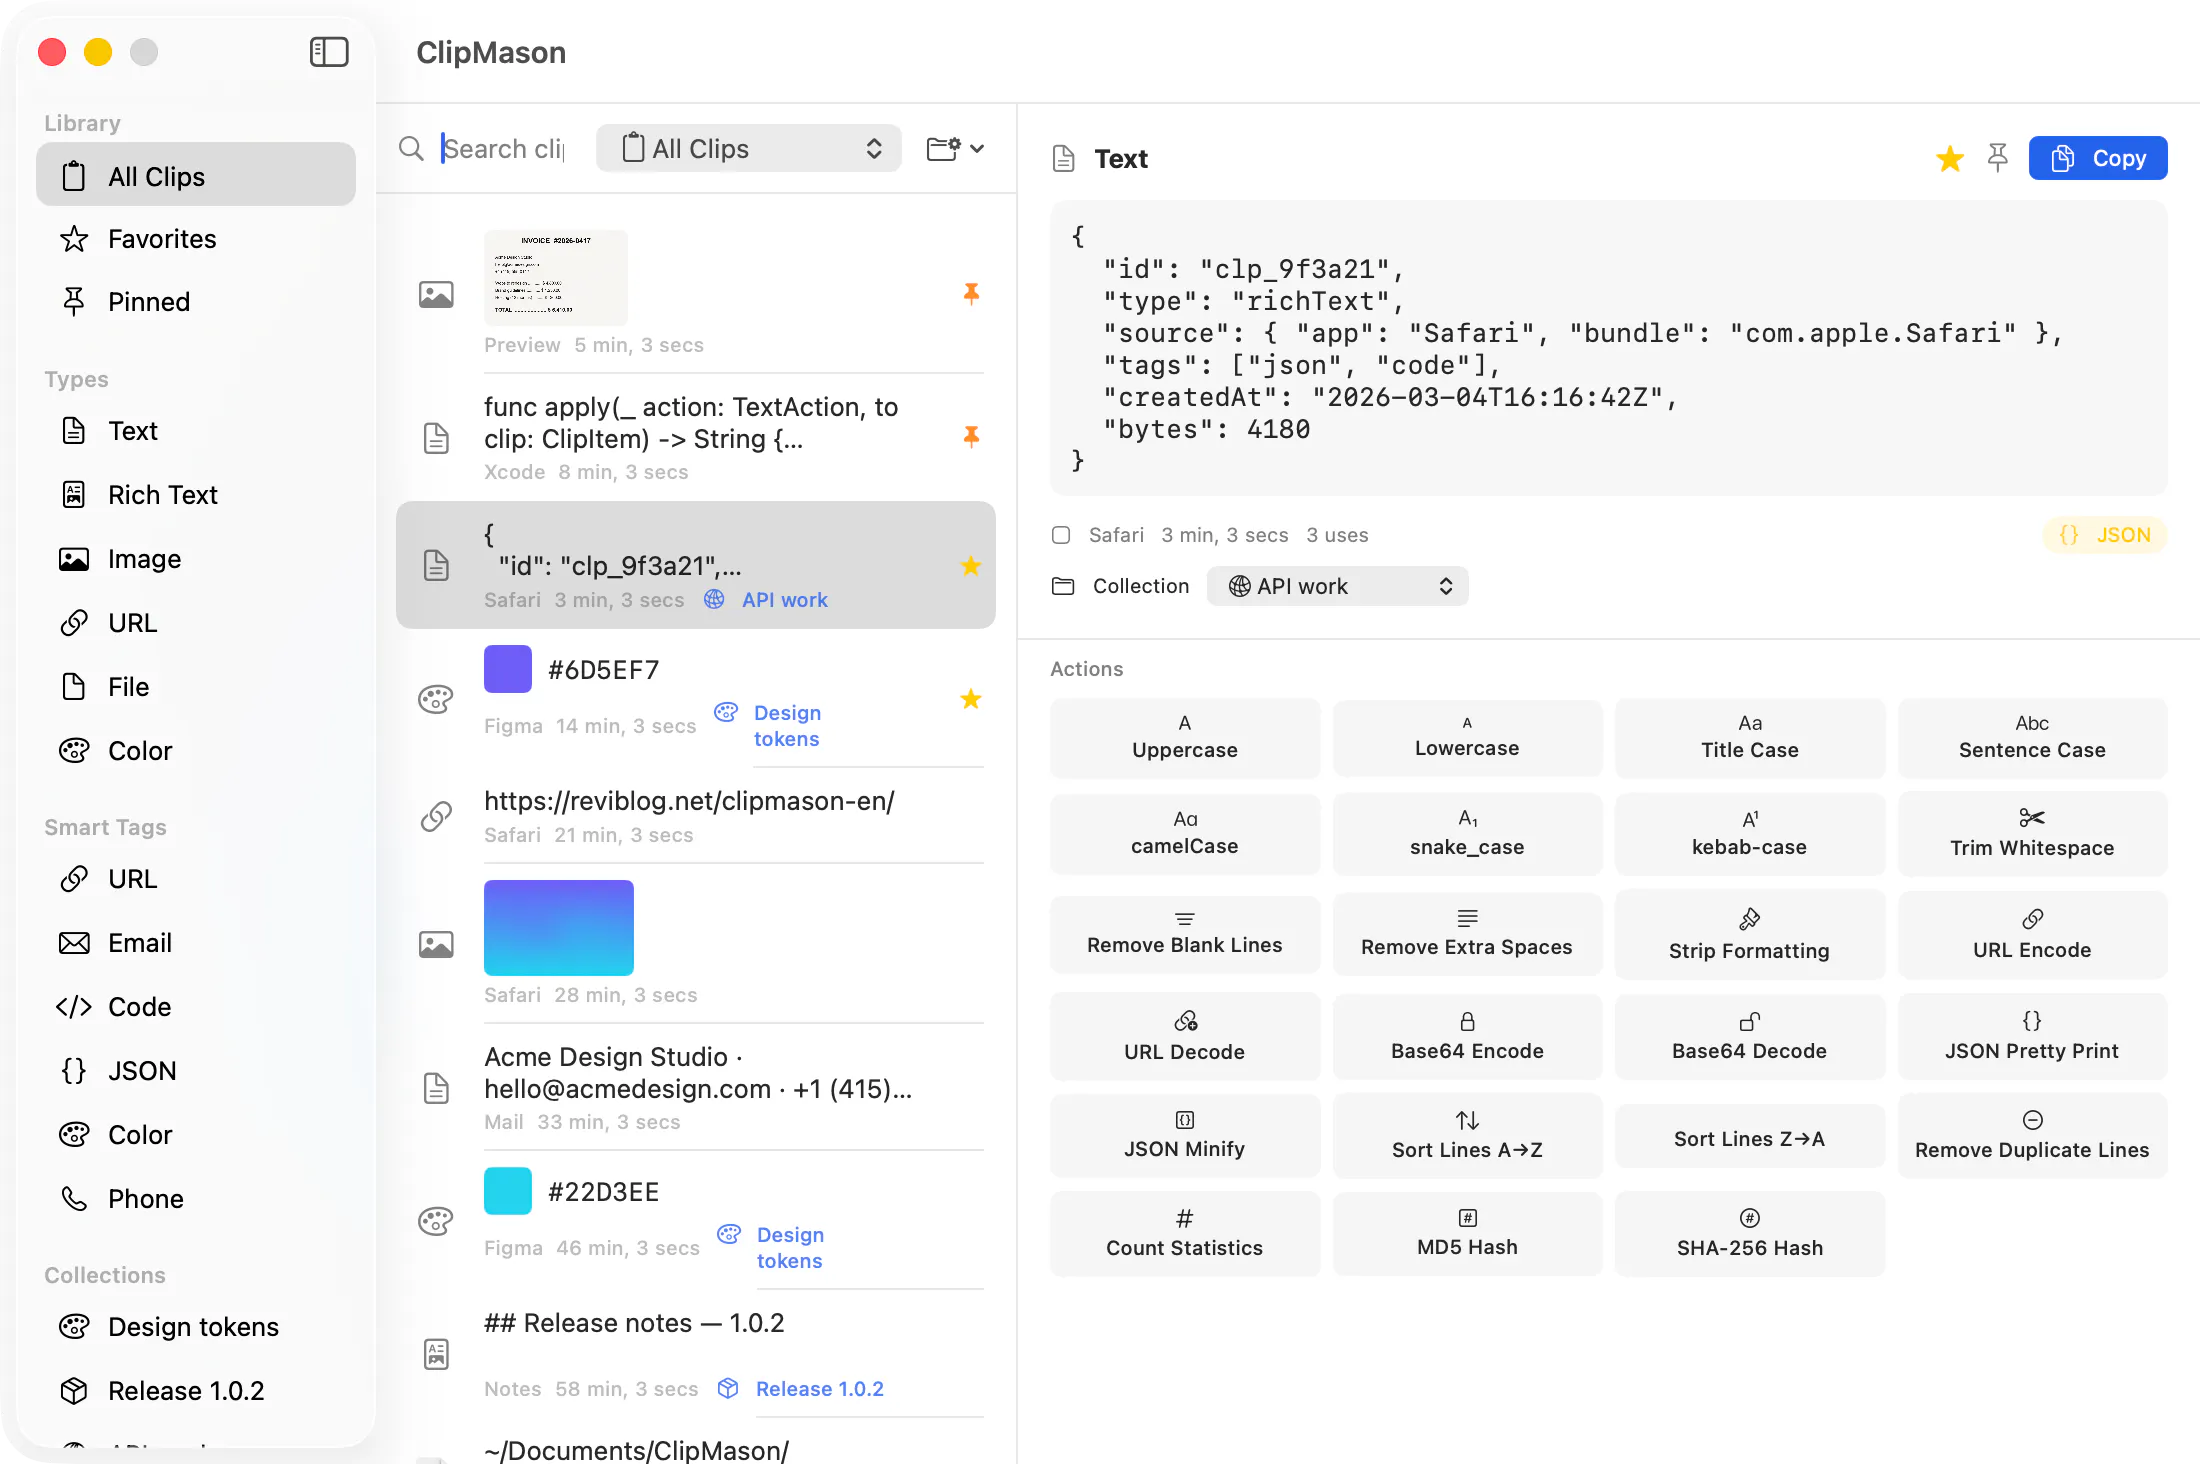Click the #6D5EF7 purple color swatch
Screen dimensions: 2200x1464
tap(508, 669)
